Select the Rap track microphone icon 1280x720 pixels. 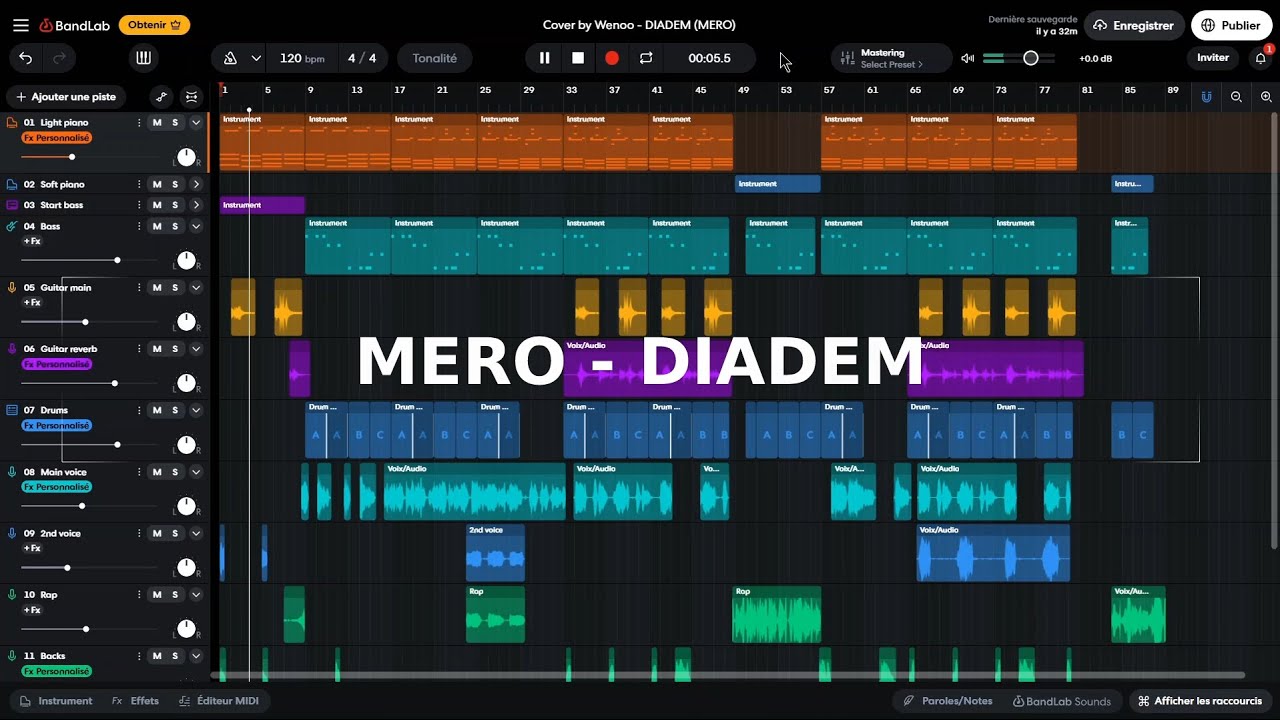tap(12, 594)
